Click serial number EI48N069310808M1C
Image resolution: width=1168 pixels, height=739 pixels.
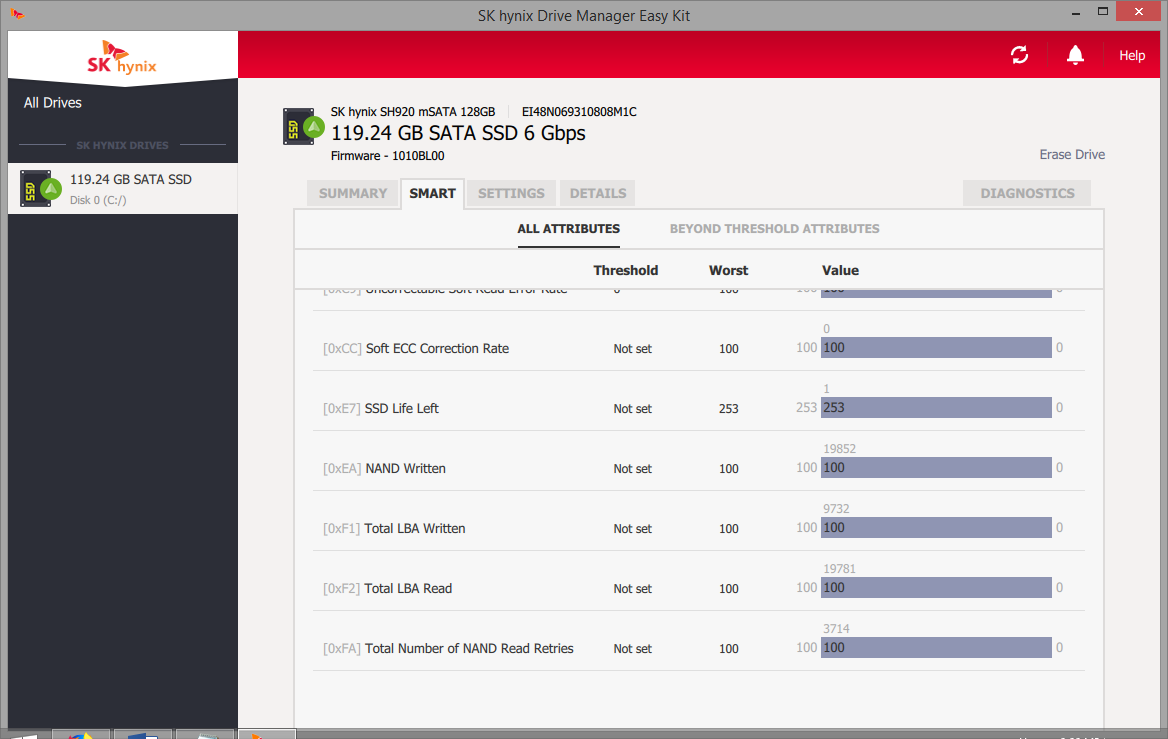tap(579, 112)
